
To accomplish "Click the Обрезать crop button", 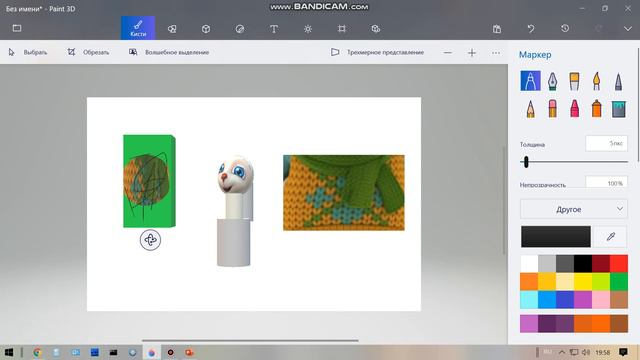I will tap(89, 52).
